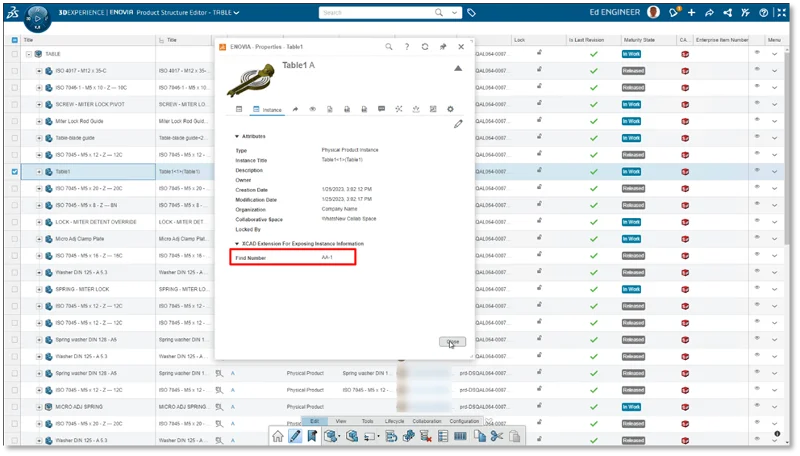Click the scissors cut icon in bottom toolbar
The width and height of the screenshot is (800, 456).
coord(495,436)
